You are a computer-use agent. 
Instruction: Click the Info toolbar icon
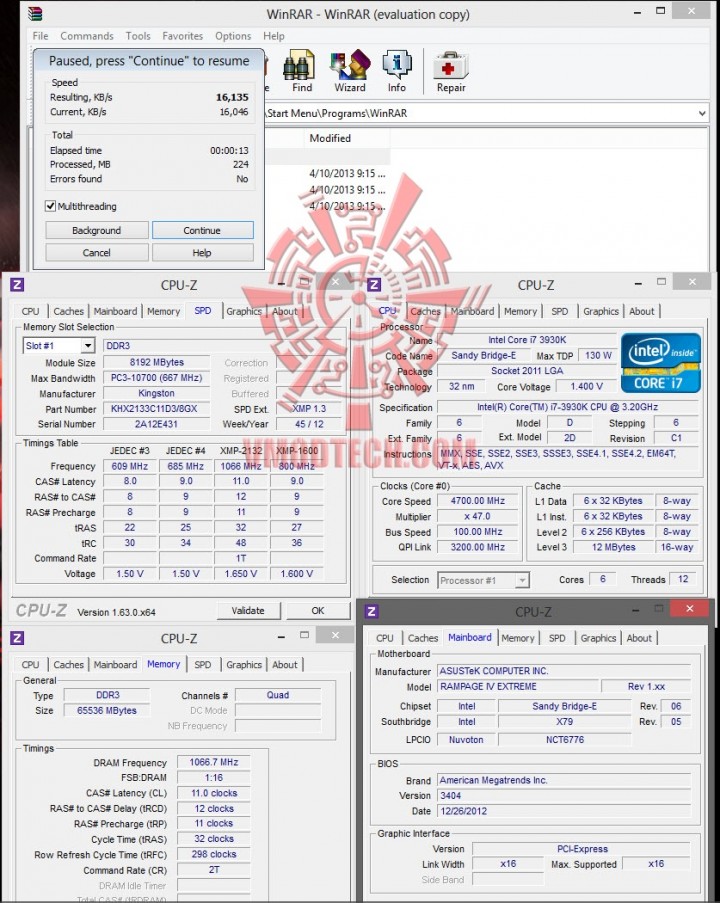click(x=396, y=71)
